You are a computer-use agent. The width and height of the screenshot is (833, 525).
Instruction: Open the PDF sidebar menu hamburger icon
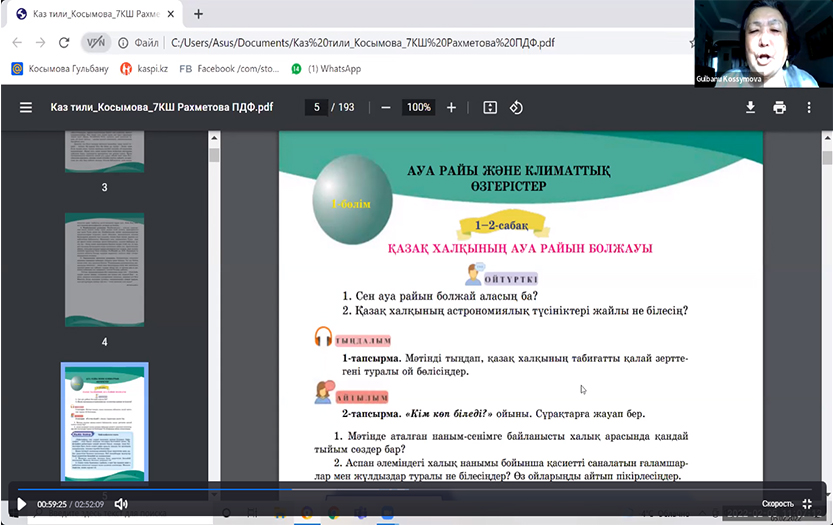tap(26, 107)
